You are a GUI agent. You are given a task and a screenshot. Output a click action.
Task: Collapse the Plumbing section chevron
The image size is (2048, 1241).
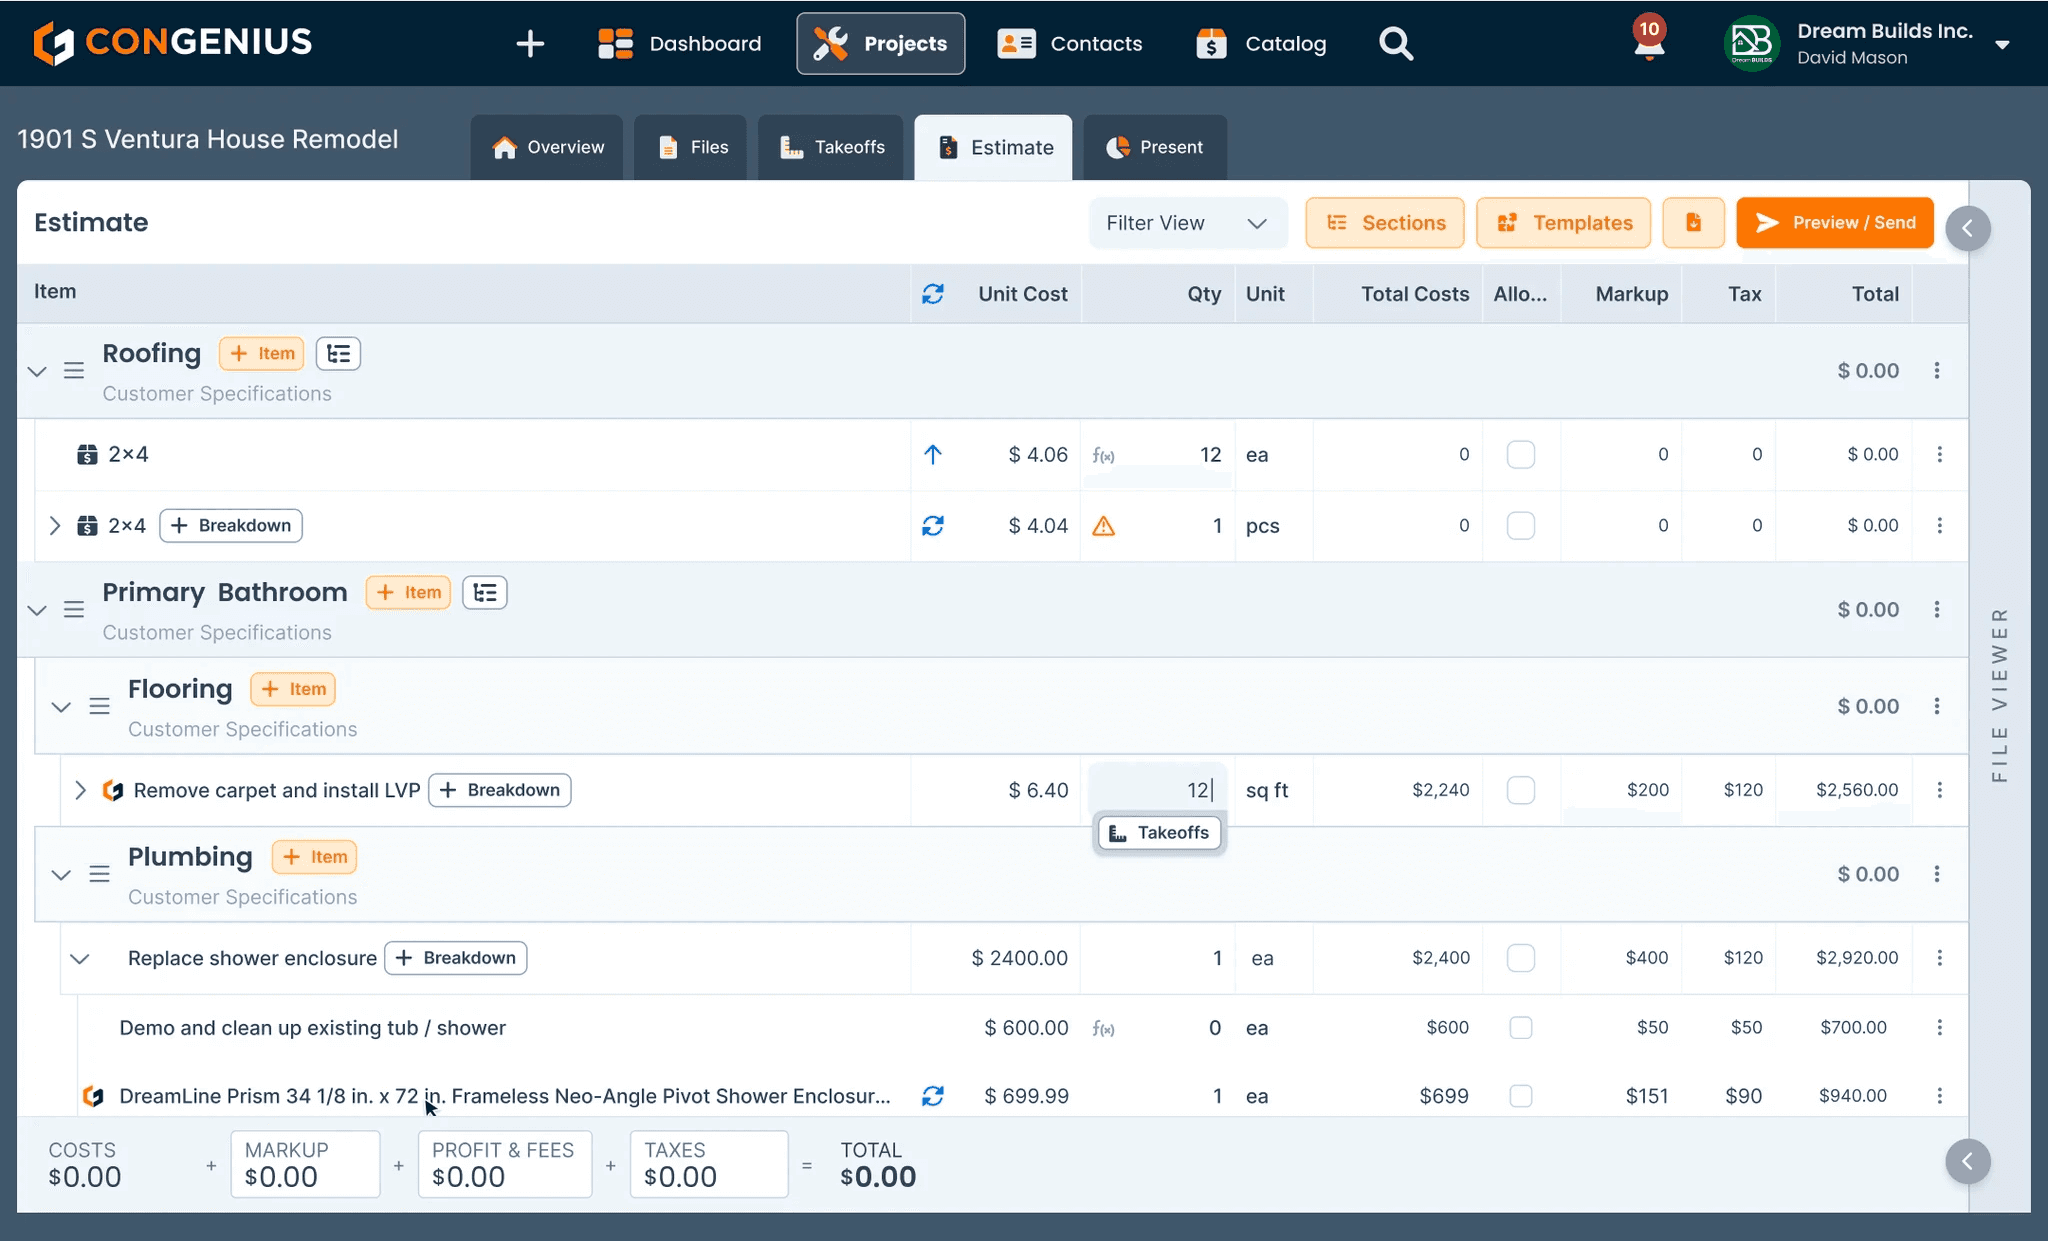coord(61,874)
